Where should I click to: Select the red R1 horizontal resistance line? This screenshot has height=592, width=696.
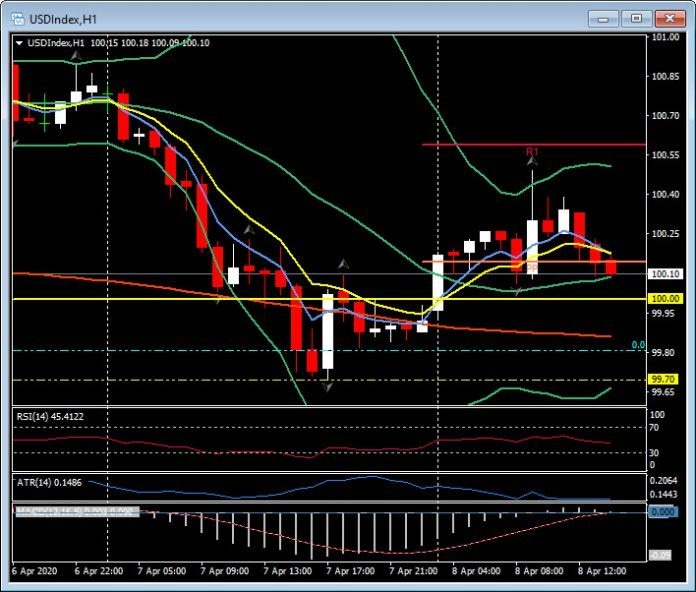coord(534,144)
